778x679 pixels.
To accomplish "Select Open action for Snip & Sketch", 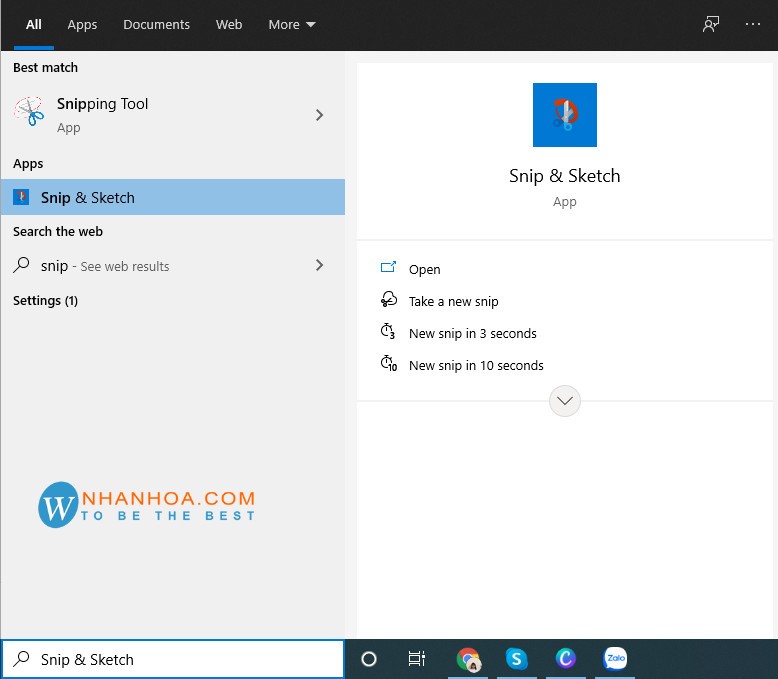I will pos(424,269).
